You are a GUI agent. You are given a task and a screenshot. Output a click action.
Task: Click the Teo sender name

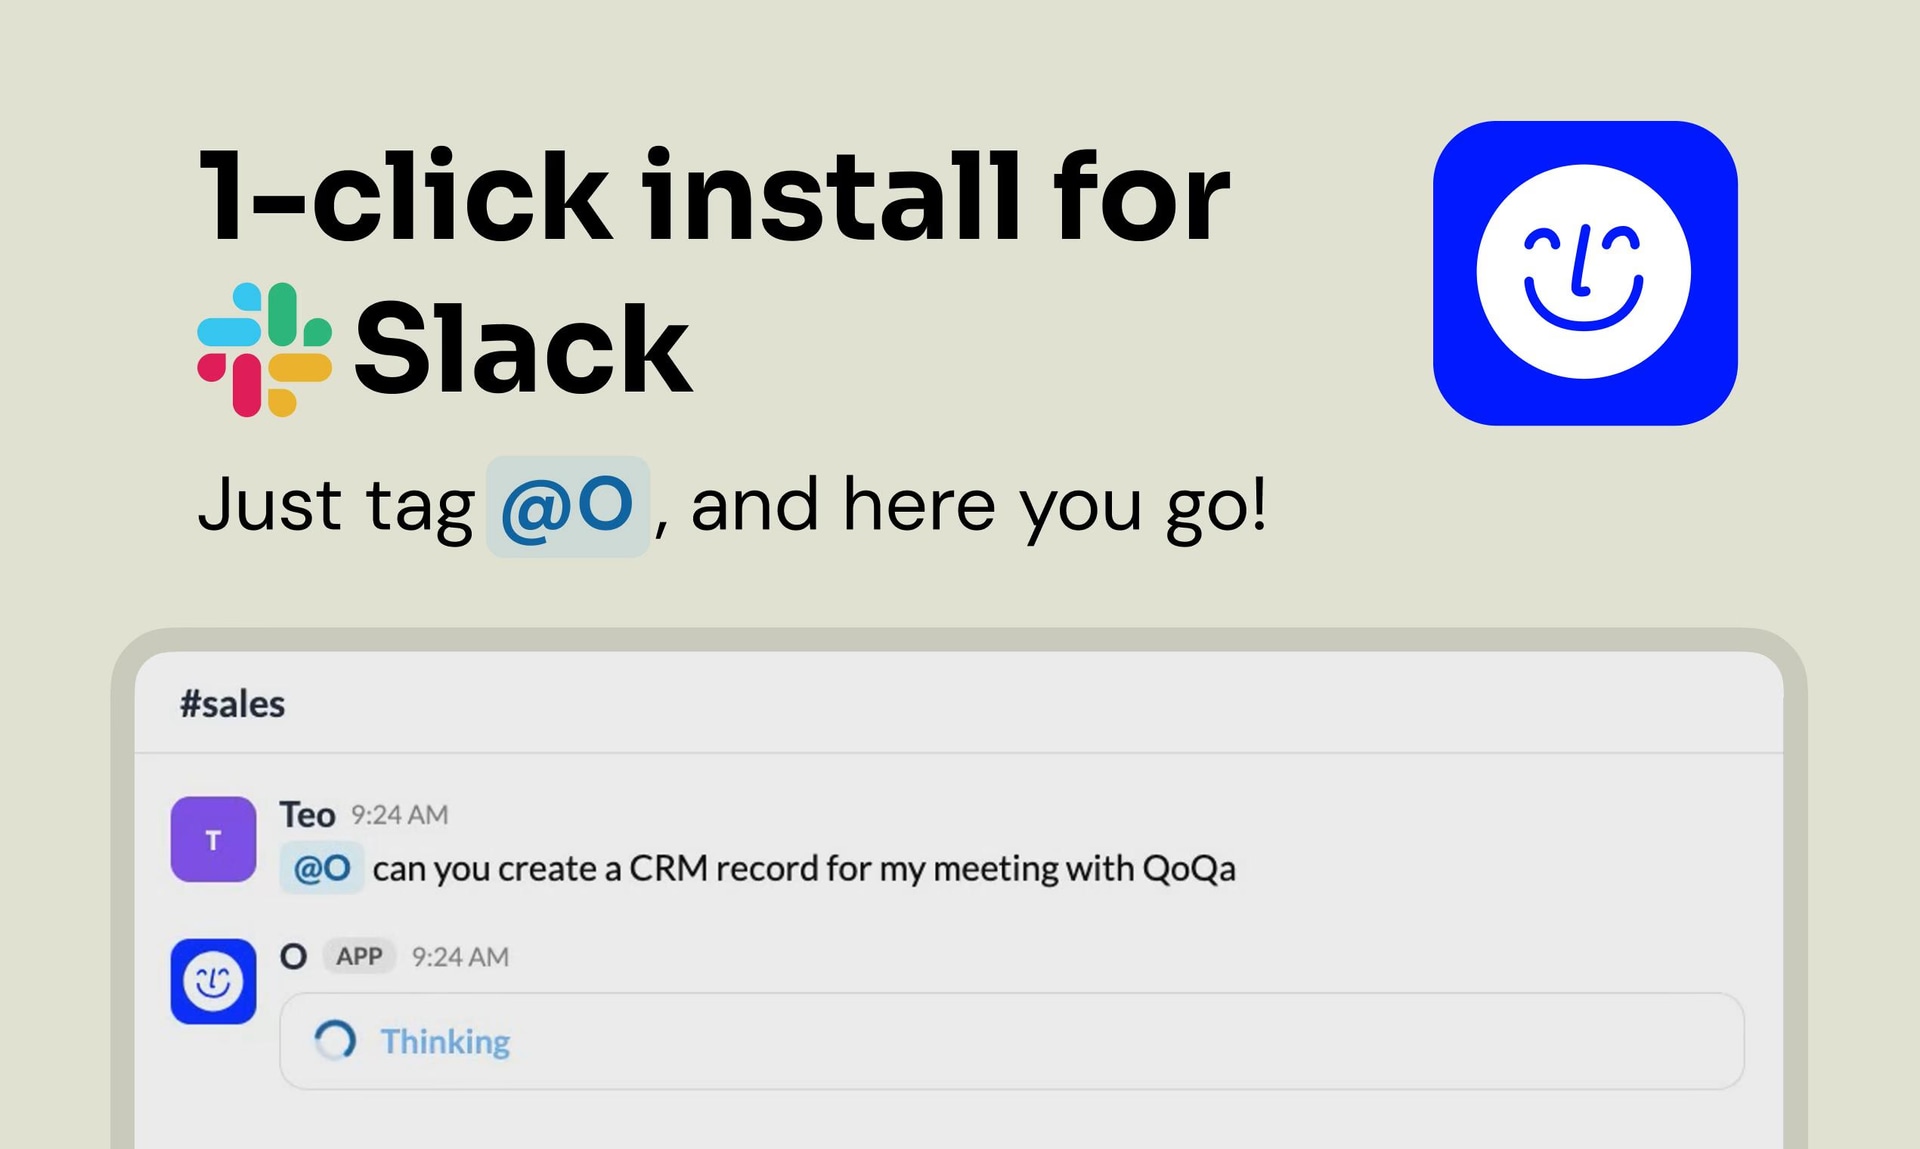(x=307, y=815)
